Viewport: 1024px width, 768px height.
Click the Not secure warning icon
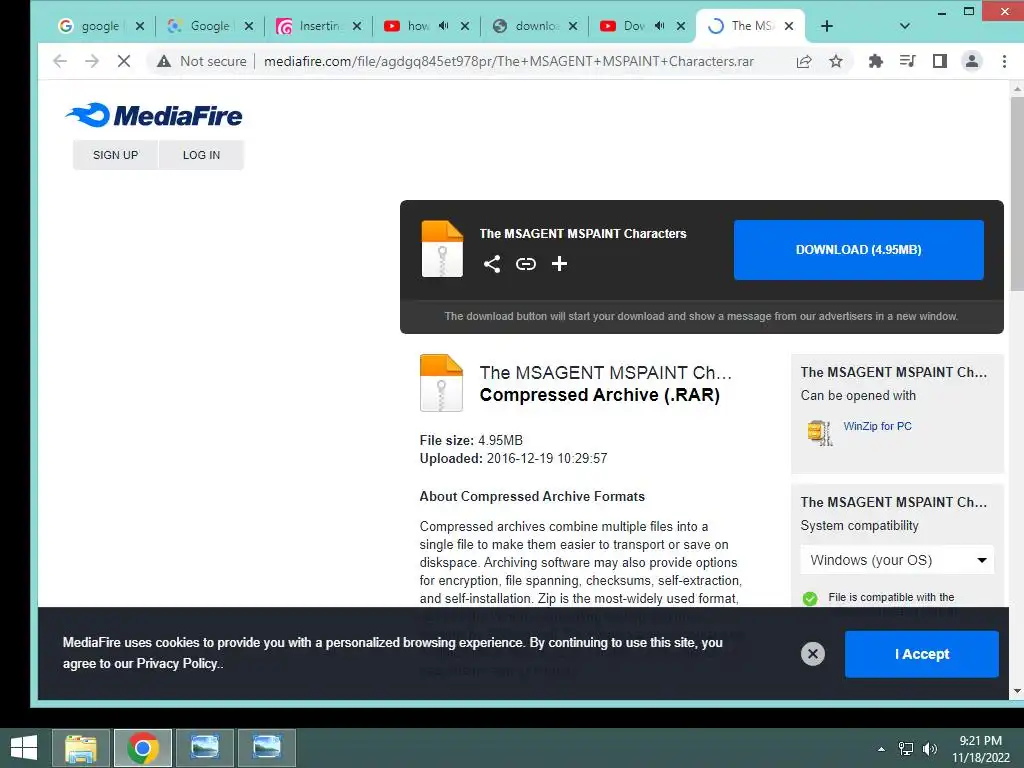point(164,61)
